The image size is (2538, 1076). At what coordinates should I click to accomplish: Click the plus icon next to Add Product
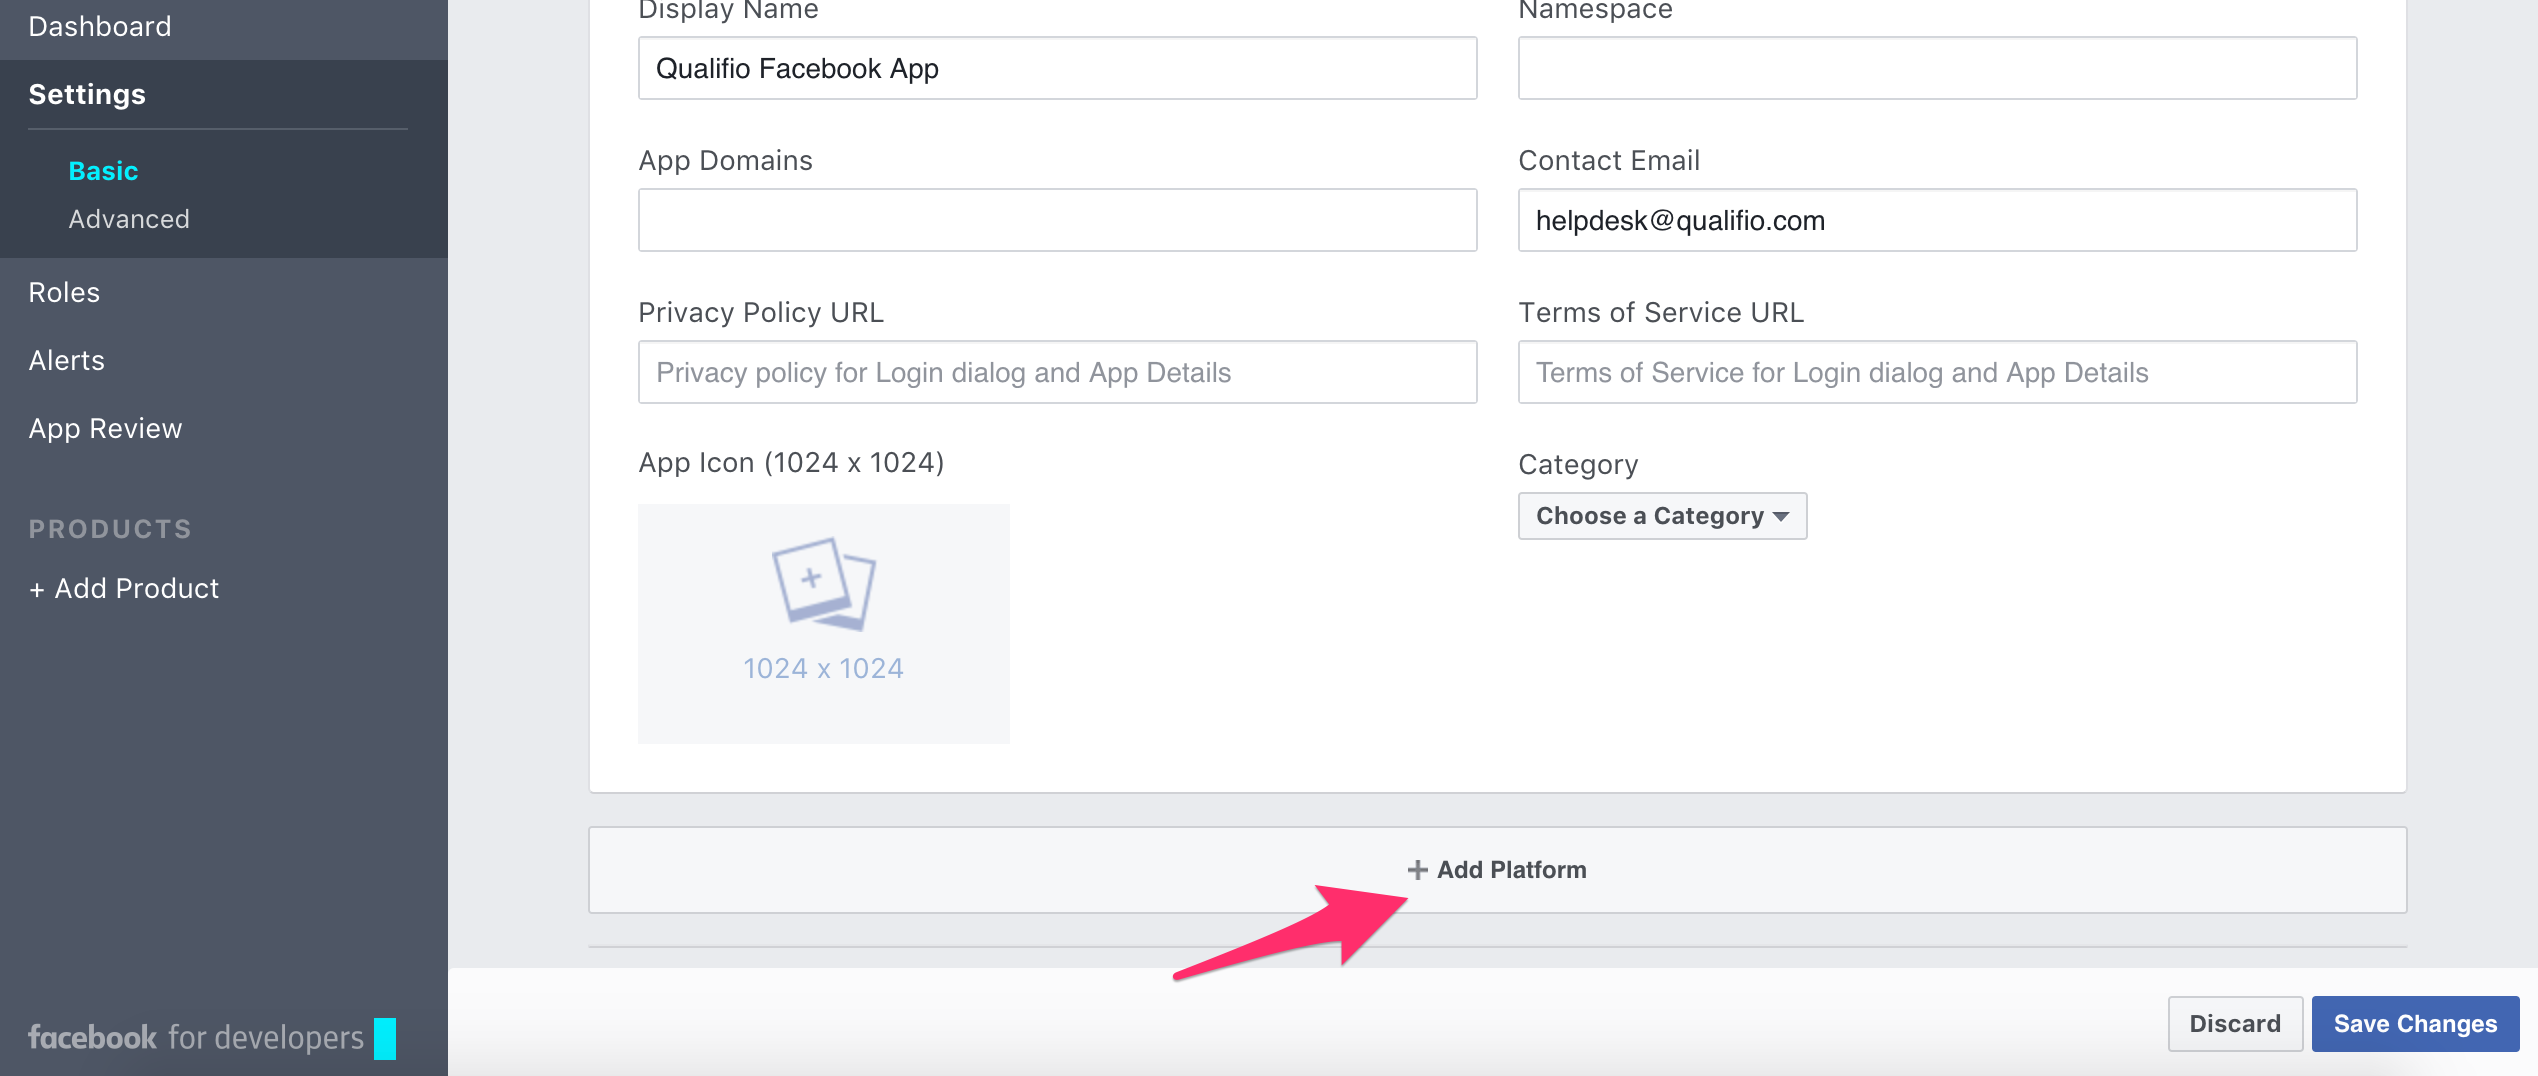(37, 590)
